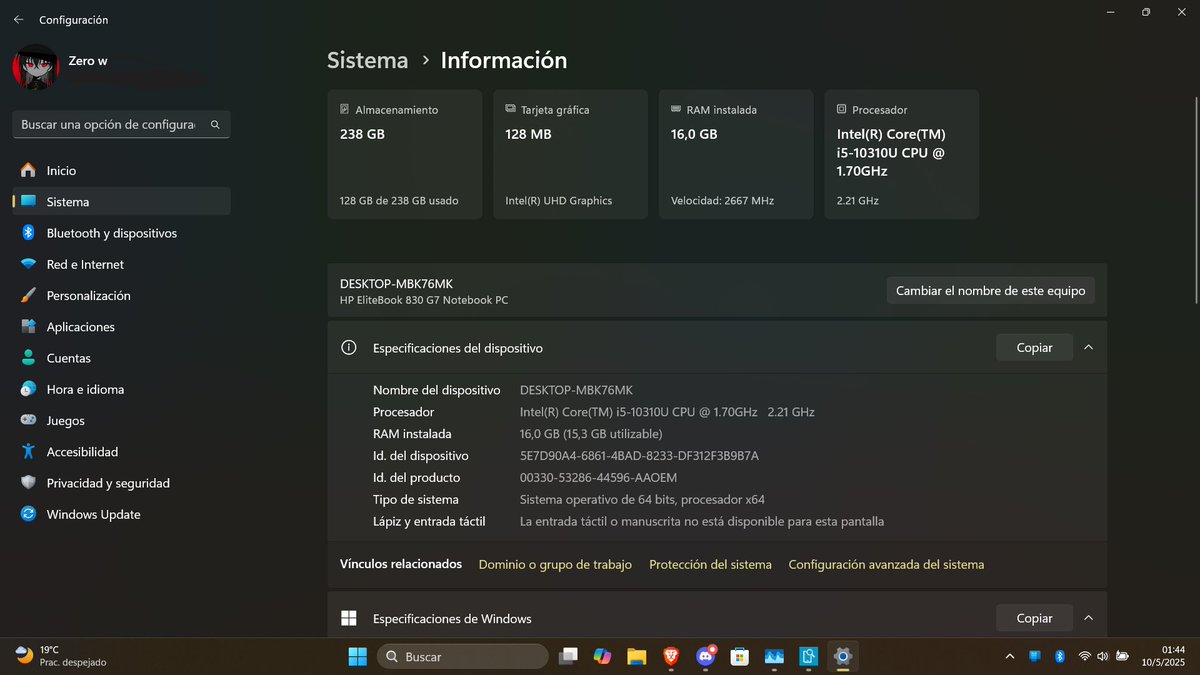Open 'Configuración avanzada del sistema' link
Viewport: 1200px width, 675px height.
pyautogui.click(x=886, y=565)
